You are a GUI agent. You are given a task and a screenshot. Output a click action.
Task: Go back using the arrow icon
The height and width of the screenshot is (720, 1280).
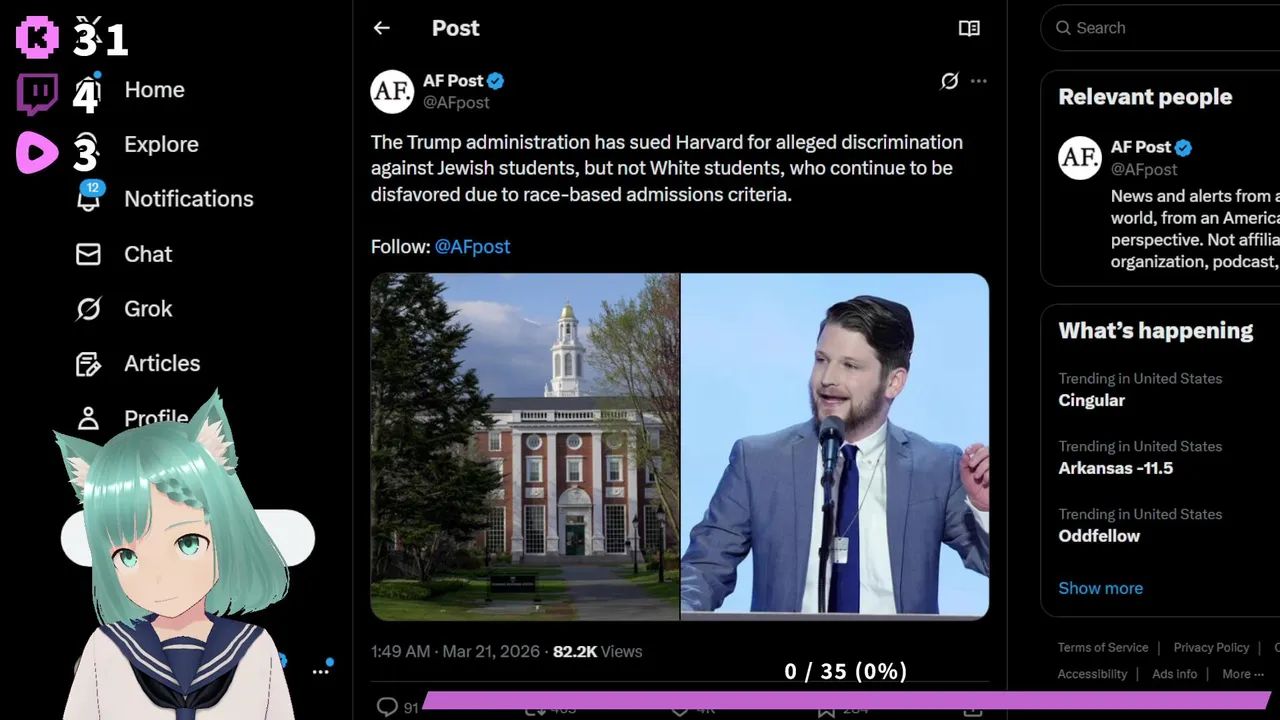[381, 28]
